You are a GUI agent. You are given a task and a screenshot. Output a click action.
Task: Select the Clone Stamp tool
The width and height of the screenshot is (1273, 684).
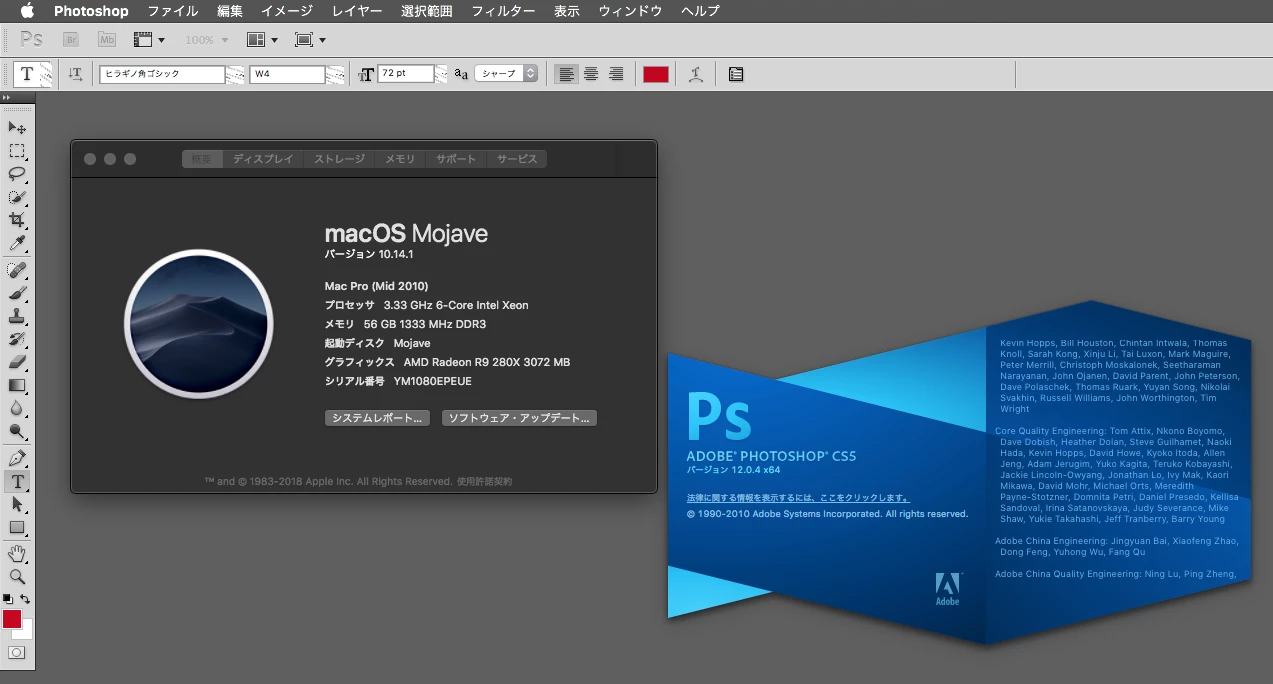click(x=17, y=317)
